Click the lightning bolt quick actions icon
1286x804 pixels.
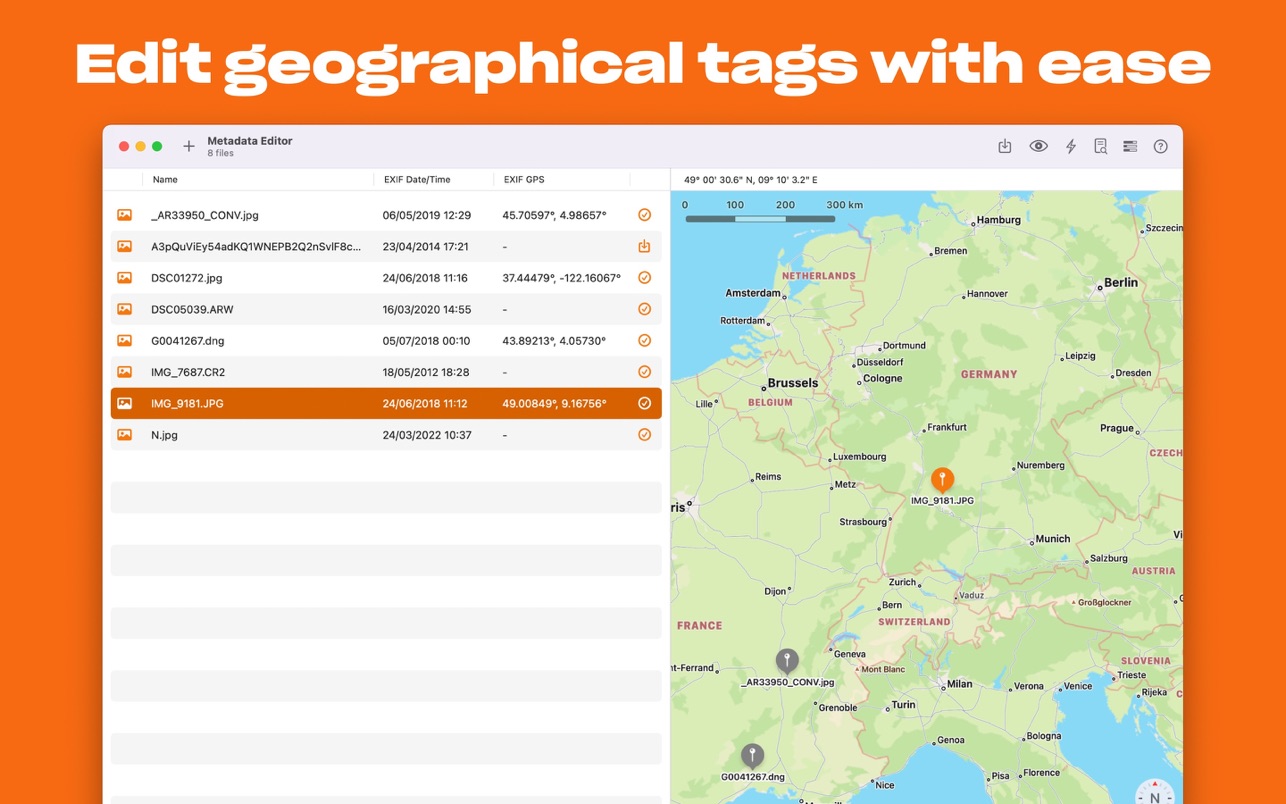[1070, 147]
